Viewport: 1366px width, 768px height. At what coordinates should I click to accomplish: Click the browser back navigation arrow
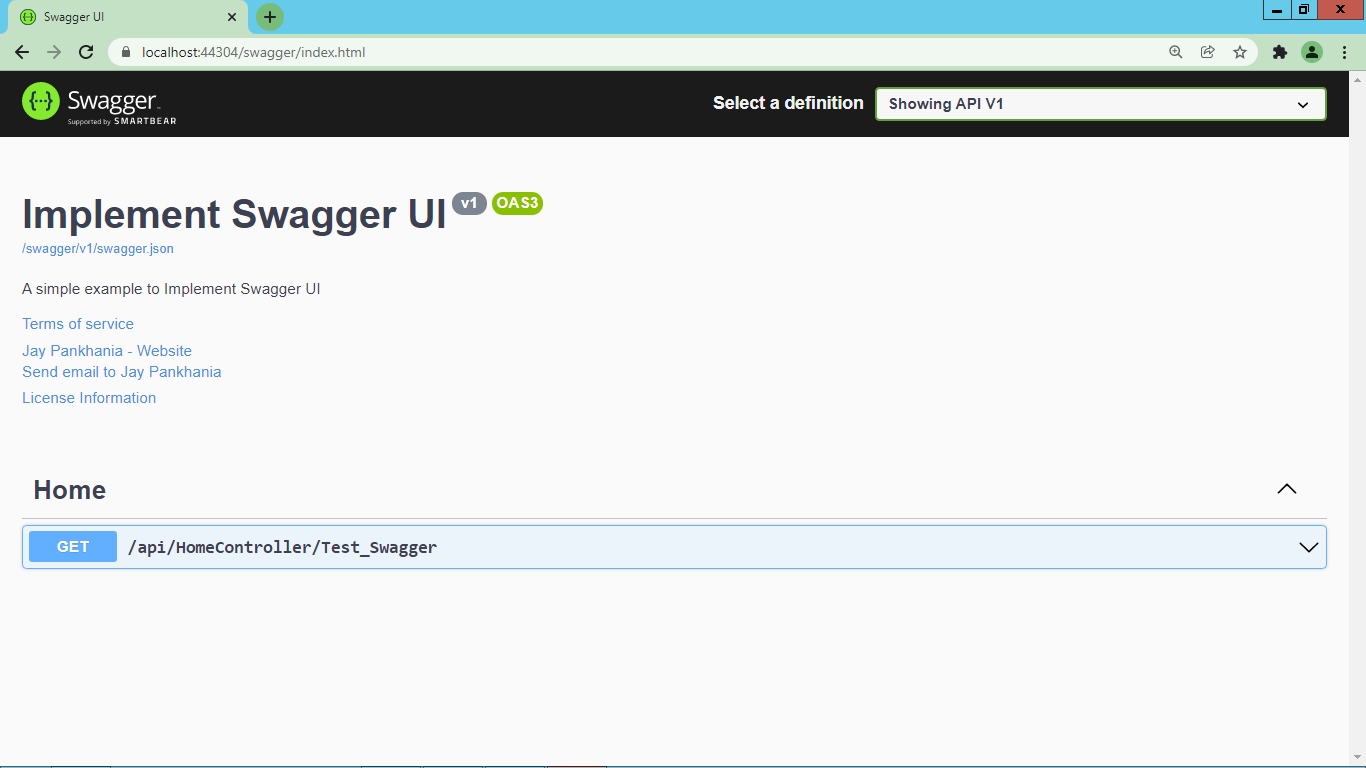22,51
